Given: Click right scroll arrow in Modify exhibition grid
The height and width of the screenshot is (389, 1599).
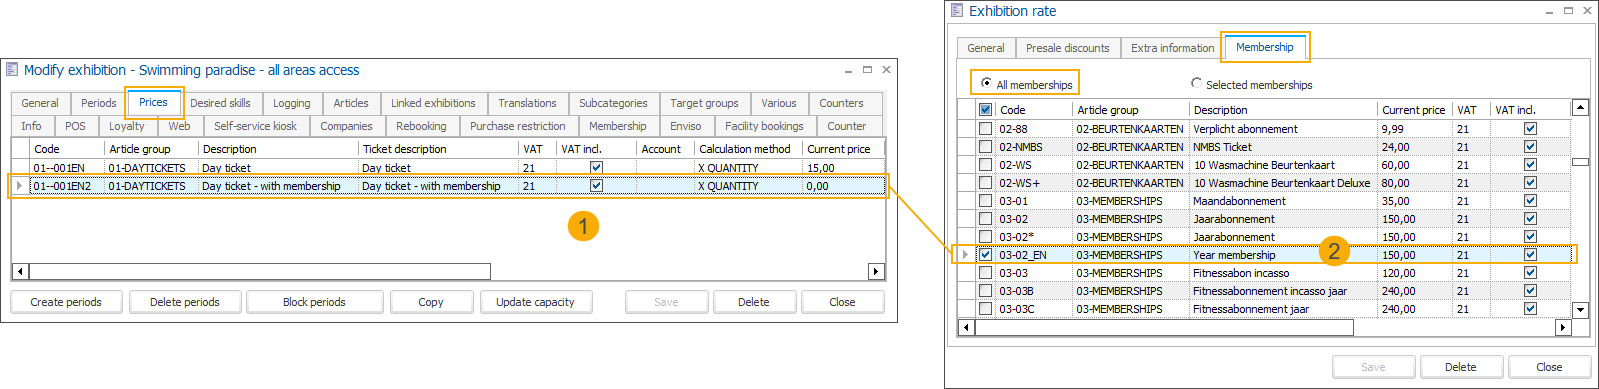Looking at the screenshot, I should pos(876,272).
